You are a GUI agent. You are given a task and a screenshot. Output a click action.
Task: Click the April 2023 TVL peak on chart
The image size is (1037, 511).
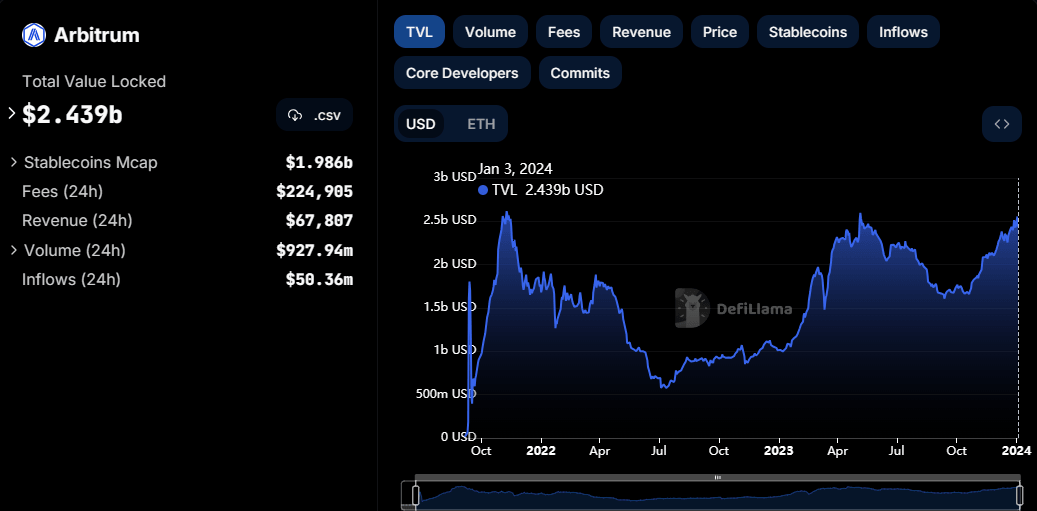860,214
